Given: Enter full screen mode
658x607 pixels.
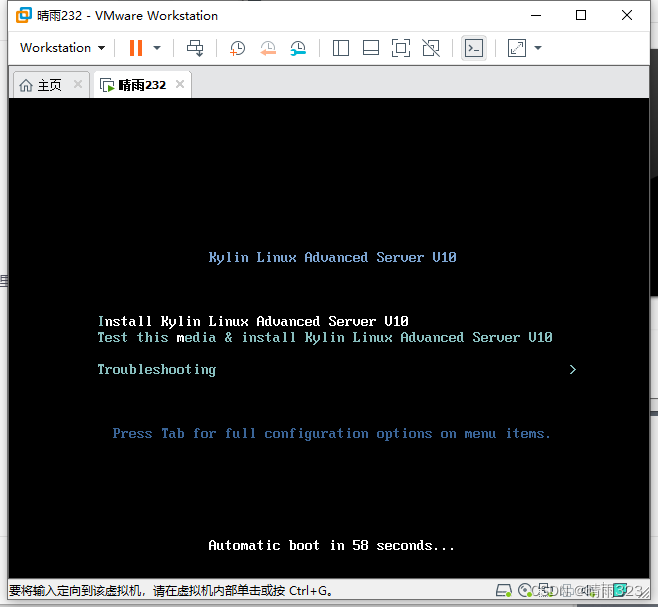Looking at the screenshot, I should pos(401,48).
